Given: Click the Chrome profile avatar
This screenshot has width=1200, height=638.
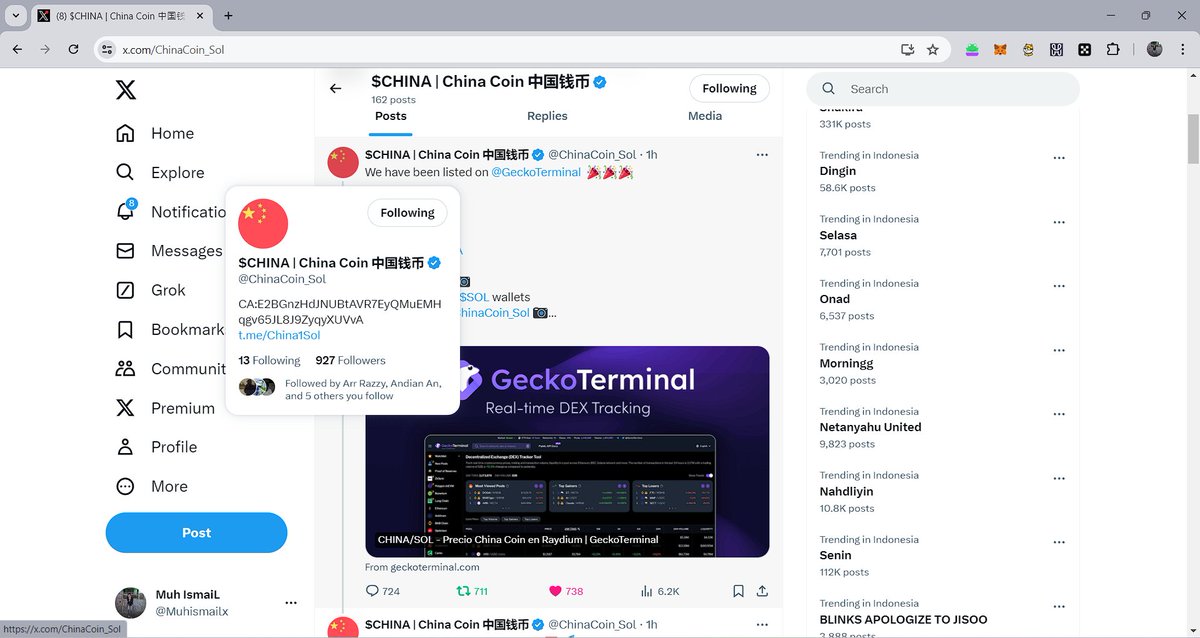Looking at the screenshot, I should (x=1154, y=49).
